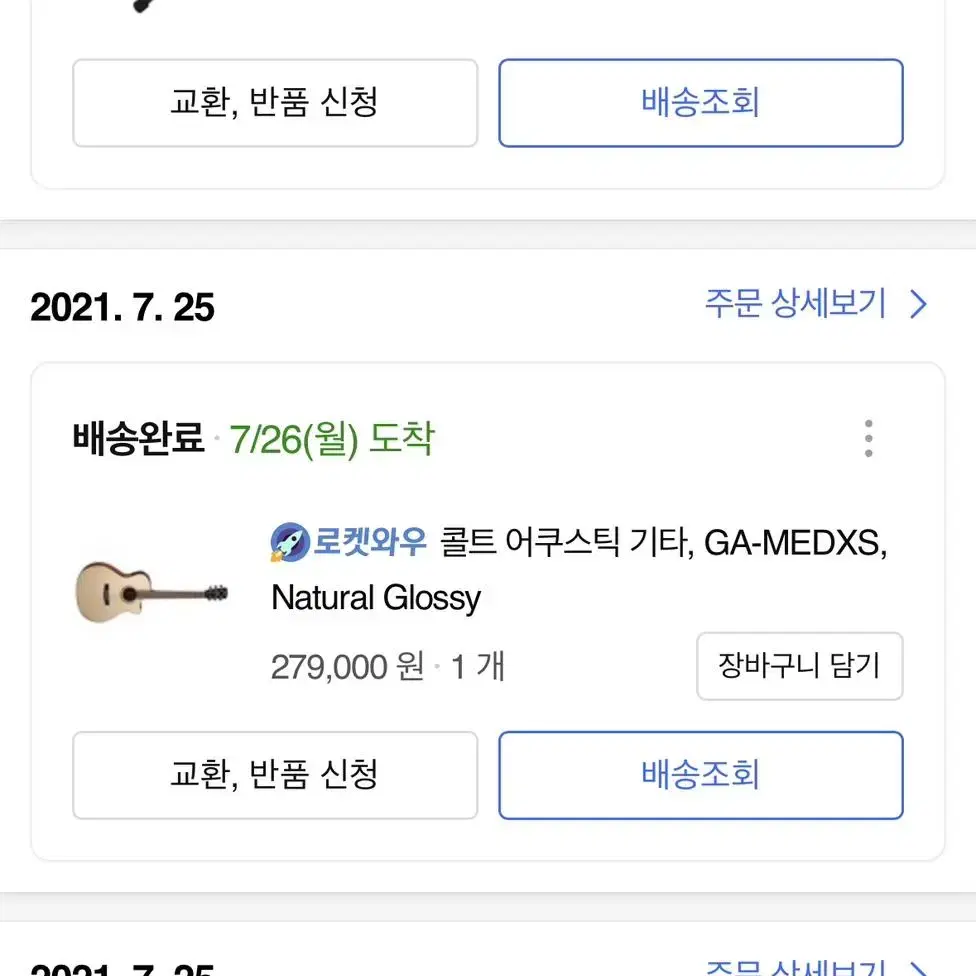Screen dimensions: 976x976
Task: Open the partially visible 주문 상세보기 at screen bottom
Action: 795,967
